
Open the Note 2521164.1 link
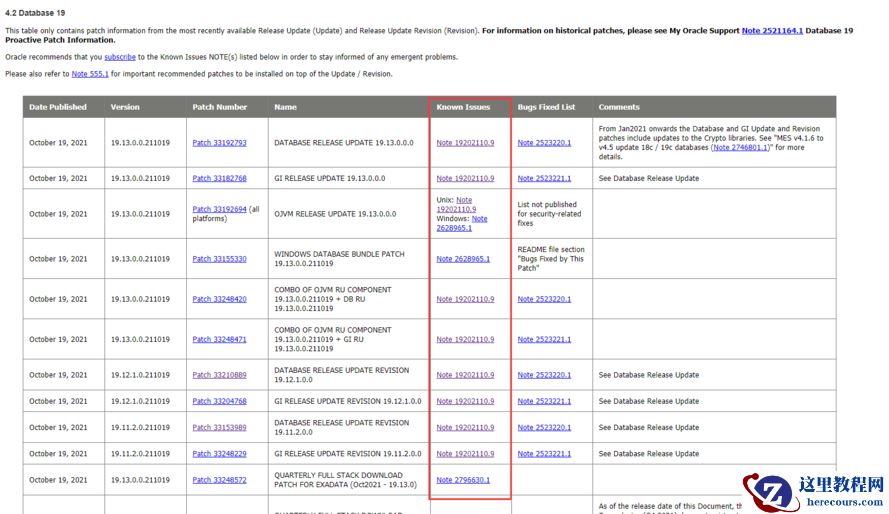[772, 31]
